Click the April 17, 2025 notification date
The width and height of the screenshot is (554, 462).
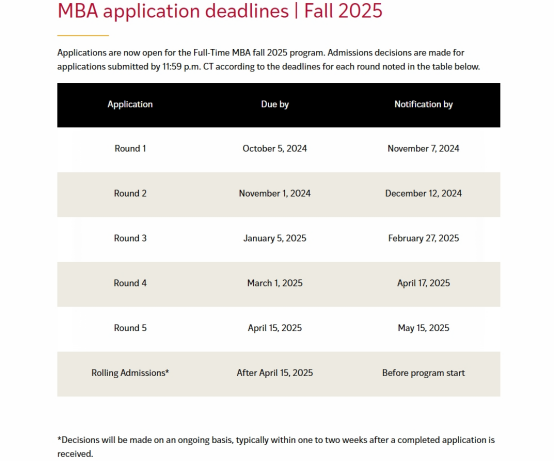coord(423,283)
